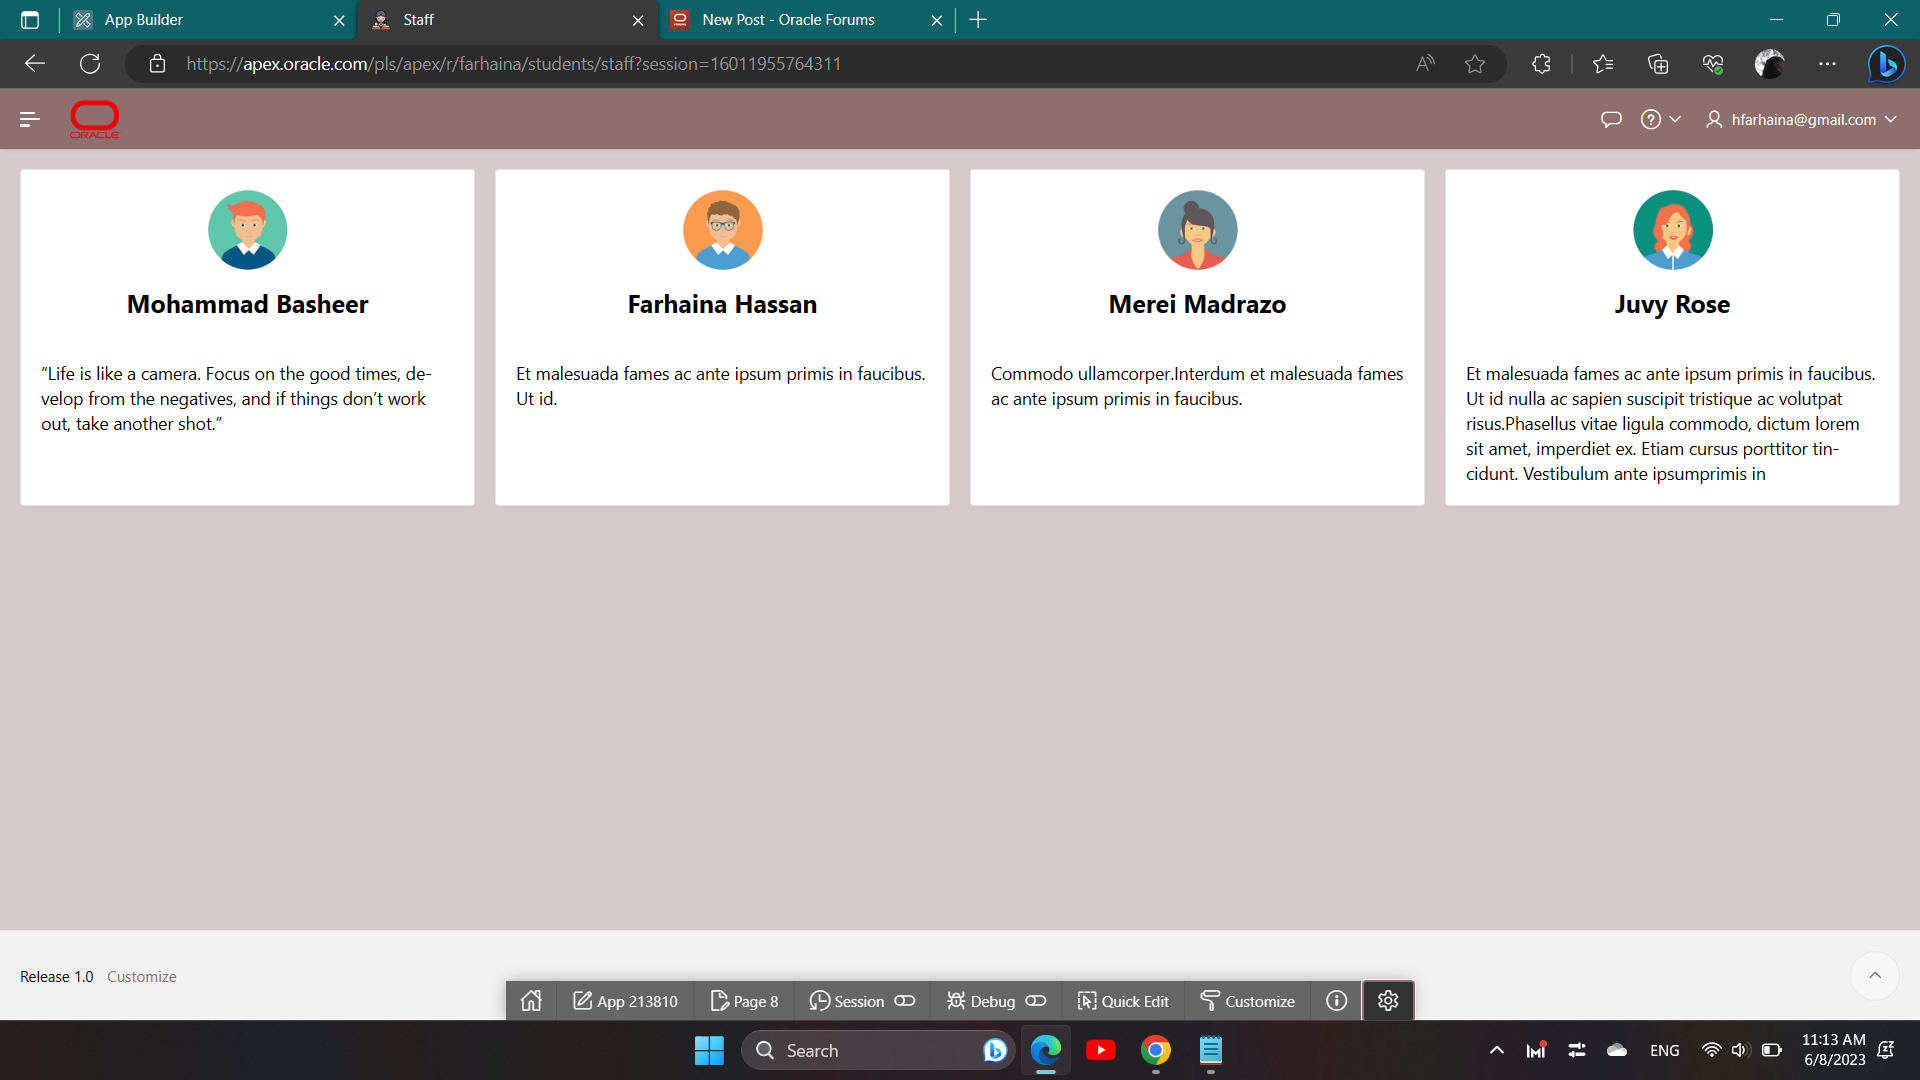Click the scroll-to-top circular button
Viewport: 1920px width, 1080px height.
pyautogui.click(x=1876, y=976)
